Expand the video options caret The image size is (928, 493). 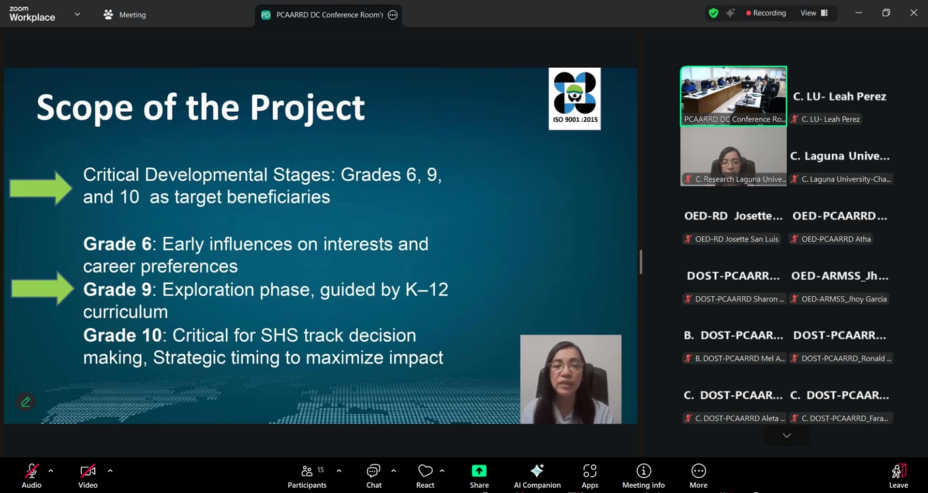tap(110, 470)
